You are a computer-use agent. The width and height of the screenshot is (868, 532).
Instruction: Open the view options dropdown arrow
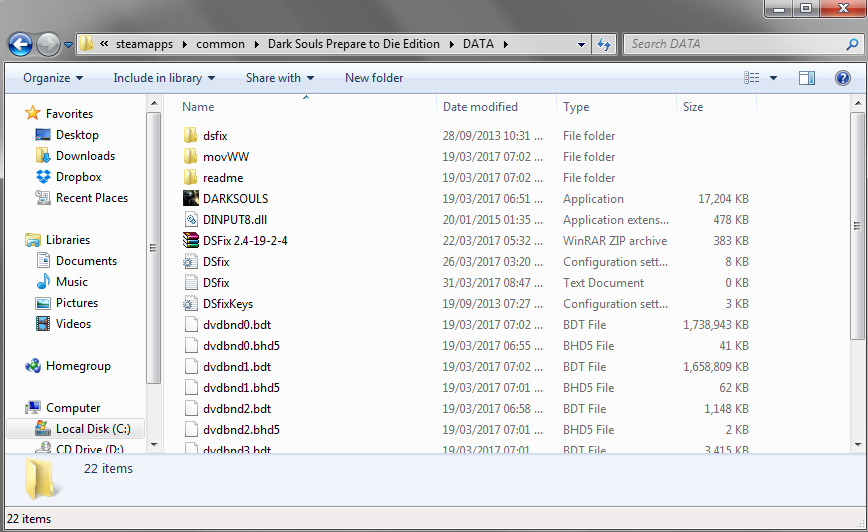tap(773, 78)
